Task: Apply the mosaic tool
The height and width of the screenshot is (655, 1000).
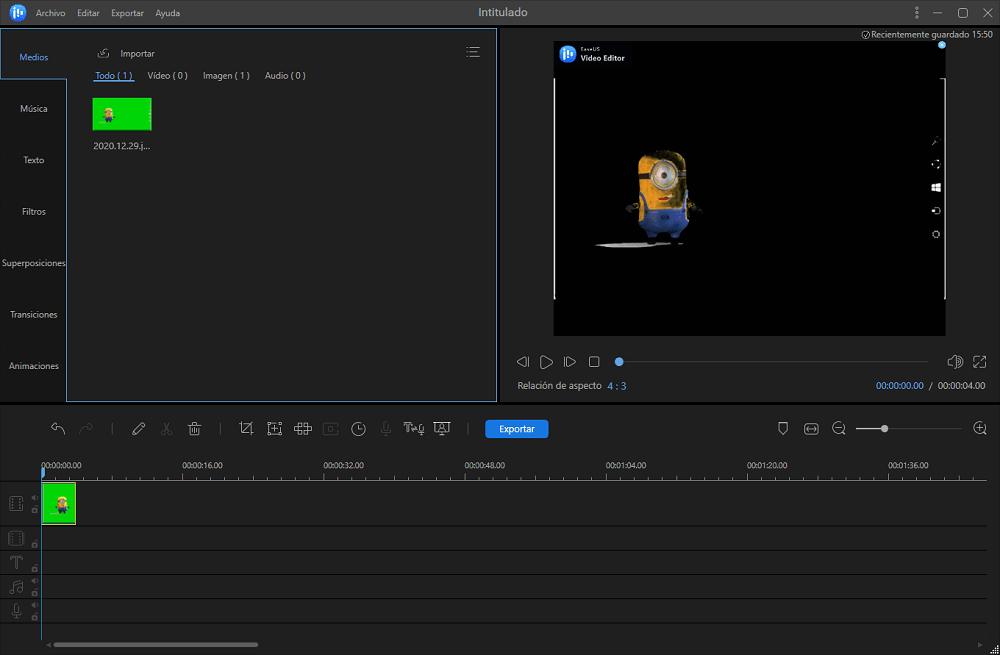Action: [x=303, y=429]
